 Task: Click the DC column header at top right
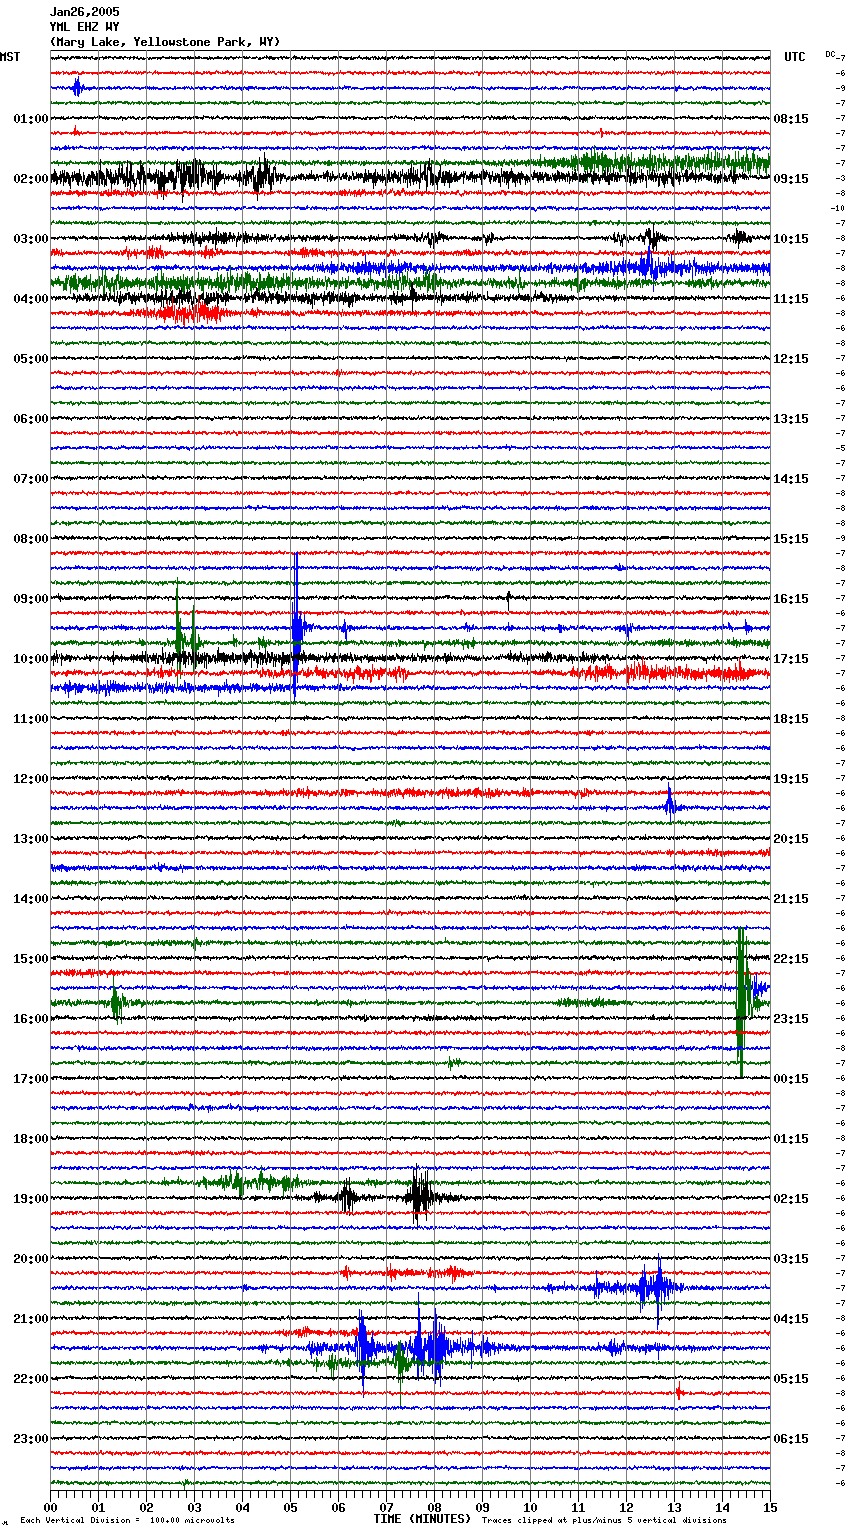[830, 54]
